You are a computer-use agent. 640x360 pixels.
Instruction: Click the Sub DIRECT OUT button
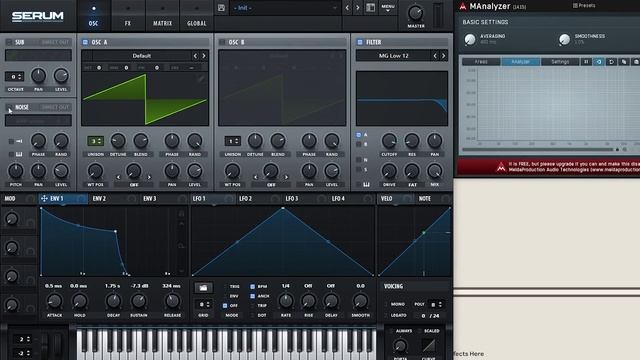click(x=55, y=42)
